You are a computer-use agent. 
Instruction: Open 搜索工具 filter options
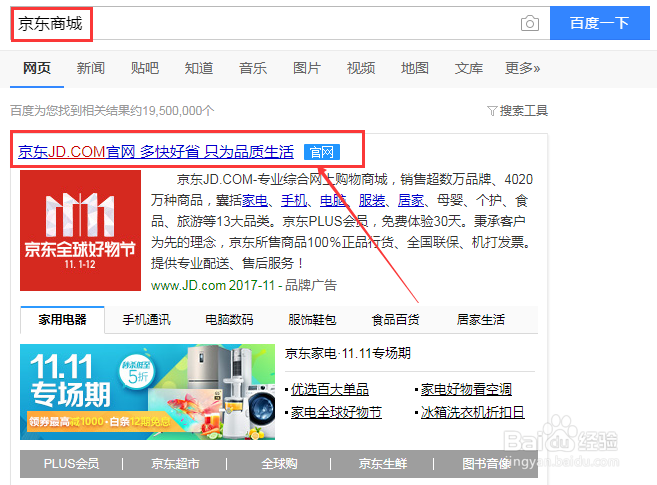pyautogui.click(x=517, y=111)
